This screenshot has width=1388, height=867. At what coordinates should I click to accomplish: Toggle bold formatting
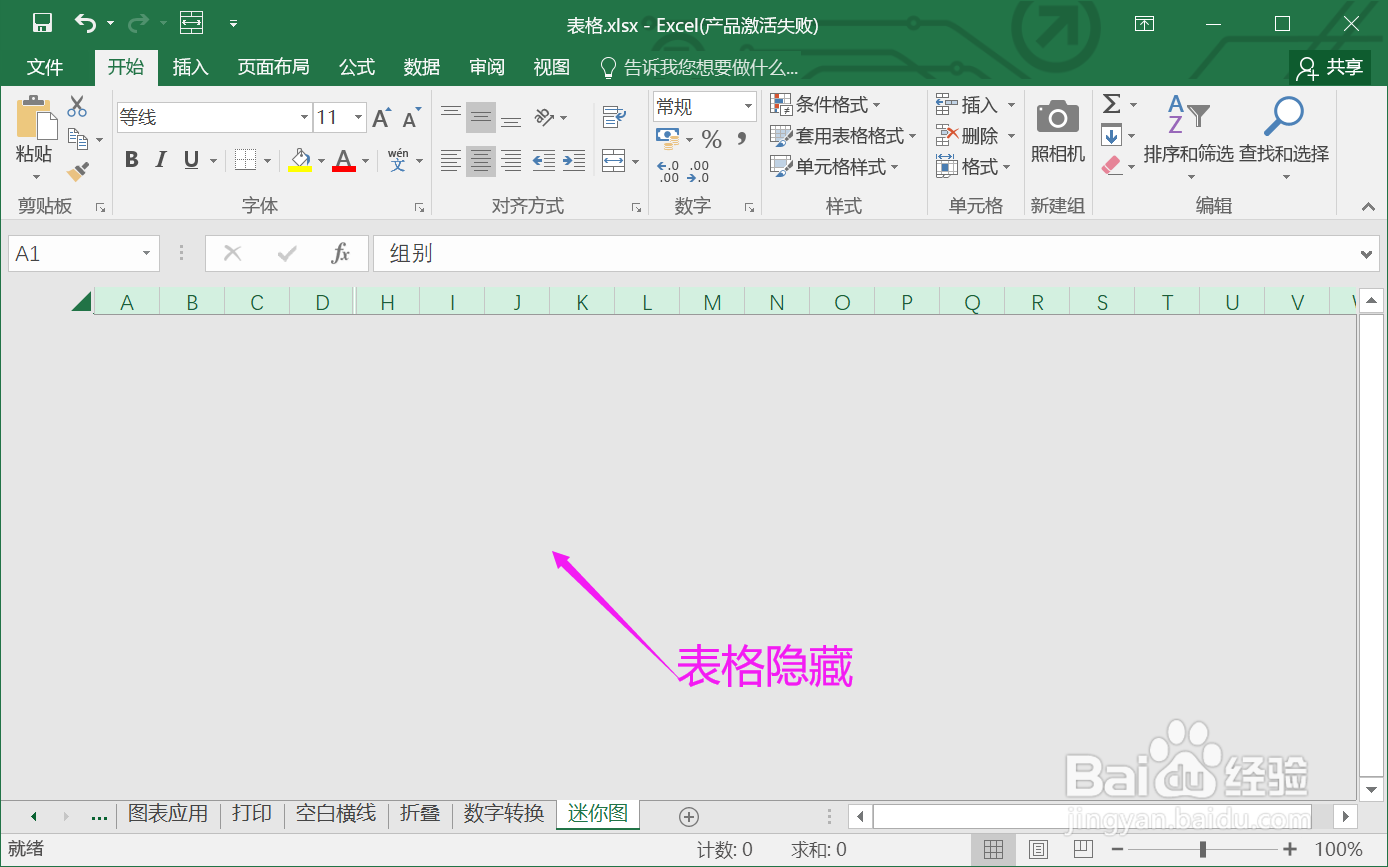tap(131, 158)
